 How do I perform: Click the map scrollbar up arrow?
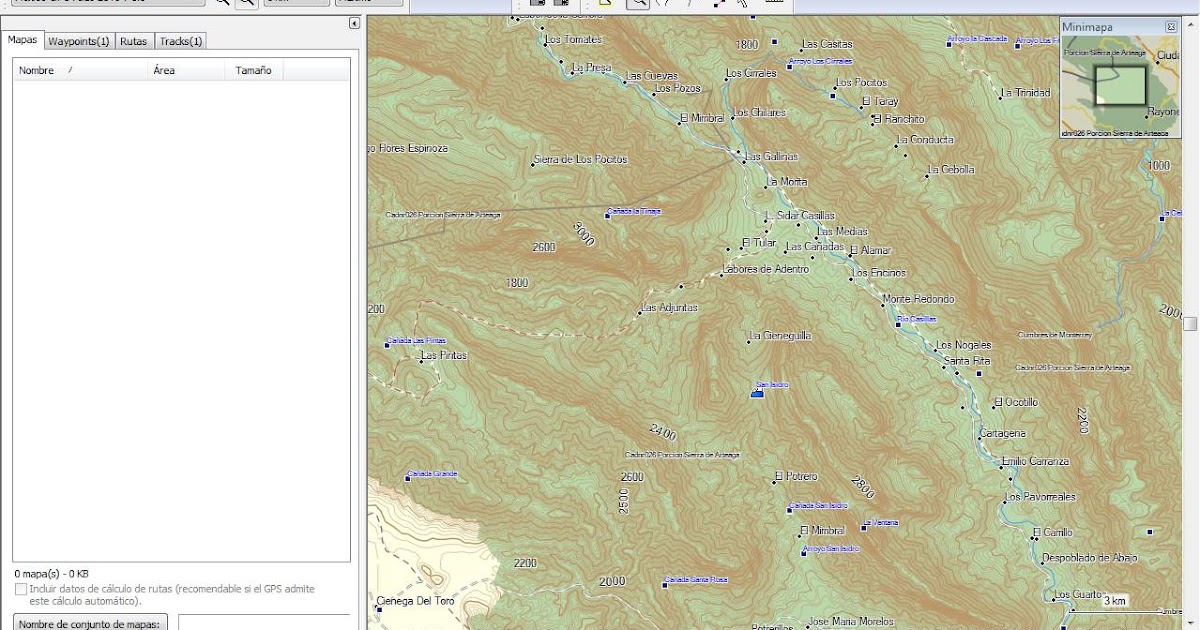tap(1190, 23)
